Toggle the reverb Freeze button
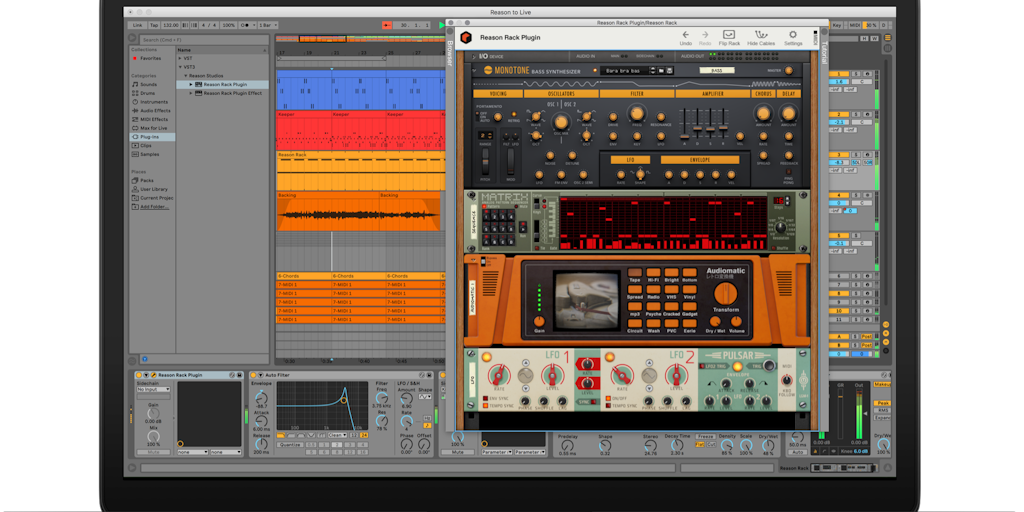The image size is (1024, 512). [705, 436]
